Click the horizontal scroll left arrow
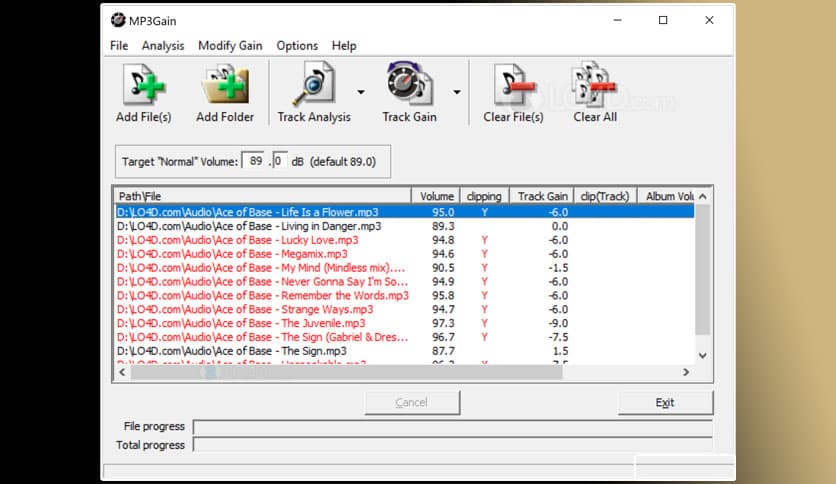Viewport: 836px width, 484px height. (123, 372)
